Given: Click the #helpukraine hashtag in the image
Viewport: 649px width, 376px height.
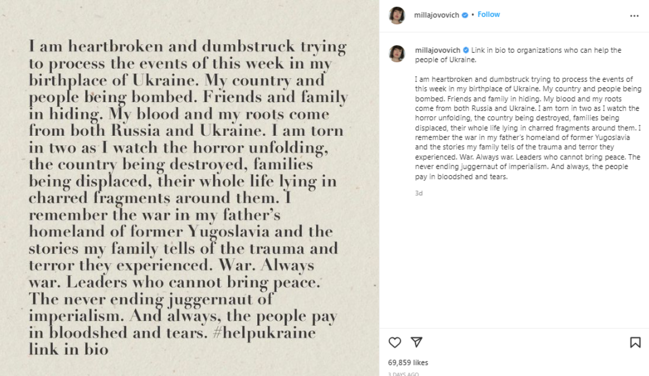Looking at the screenshot, I should click(x=264, y=333).
